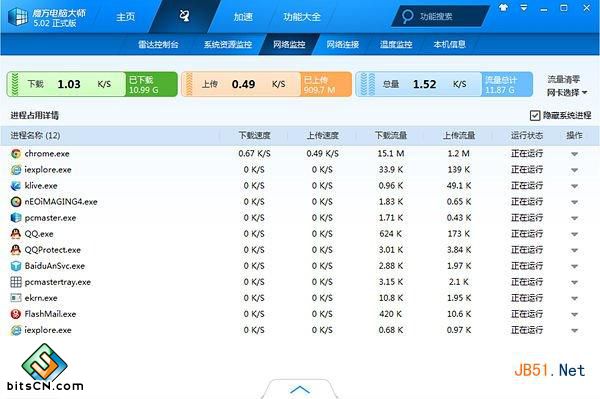Viewport: 600px width, 399px height.
Task: Sort by 进程名称 (12) column header
Action: (x=35, y=135)
